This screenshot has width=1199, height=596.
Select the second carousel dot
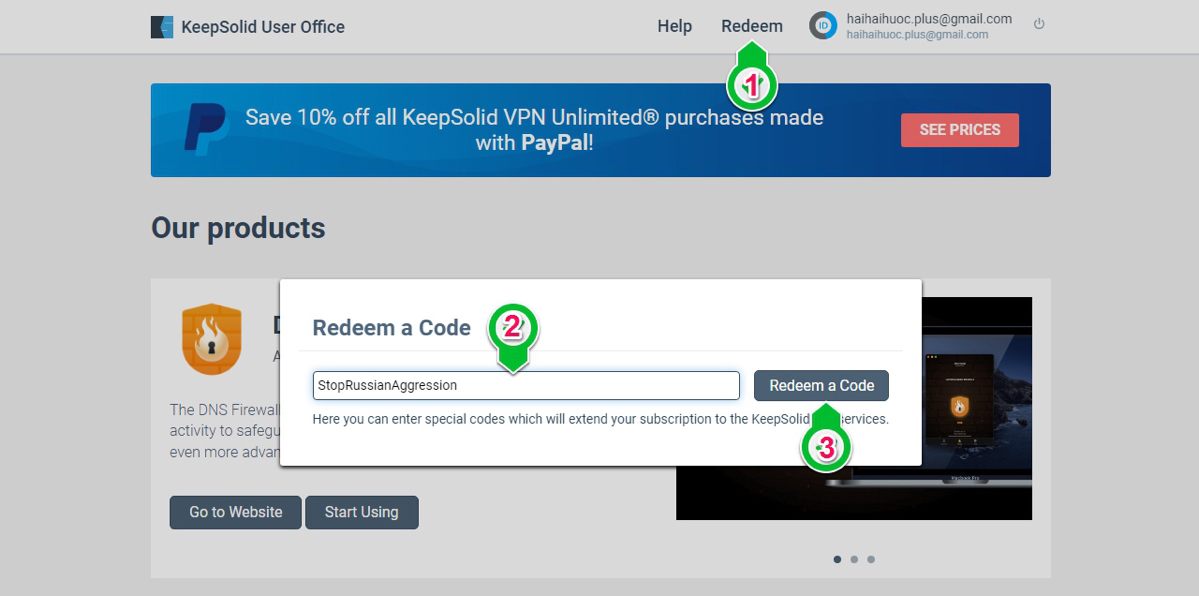tap(854, 559)
